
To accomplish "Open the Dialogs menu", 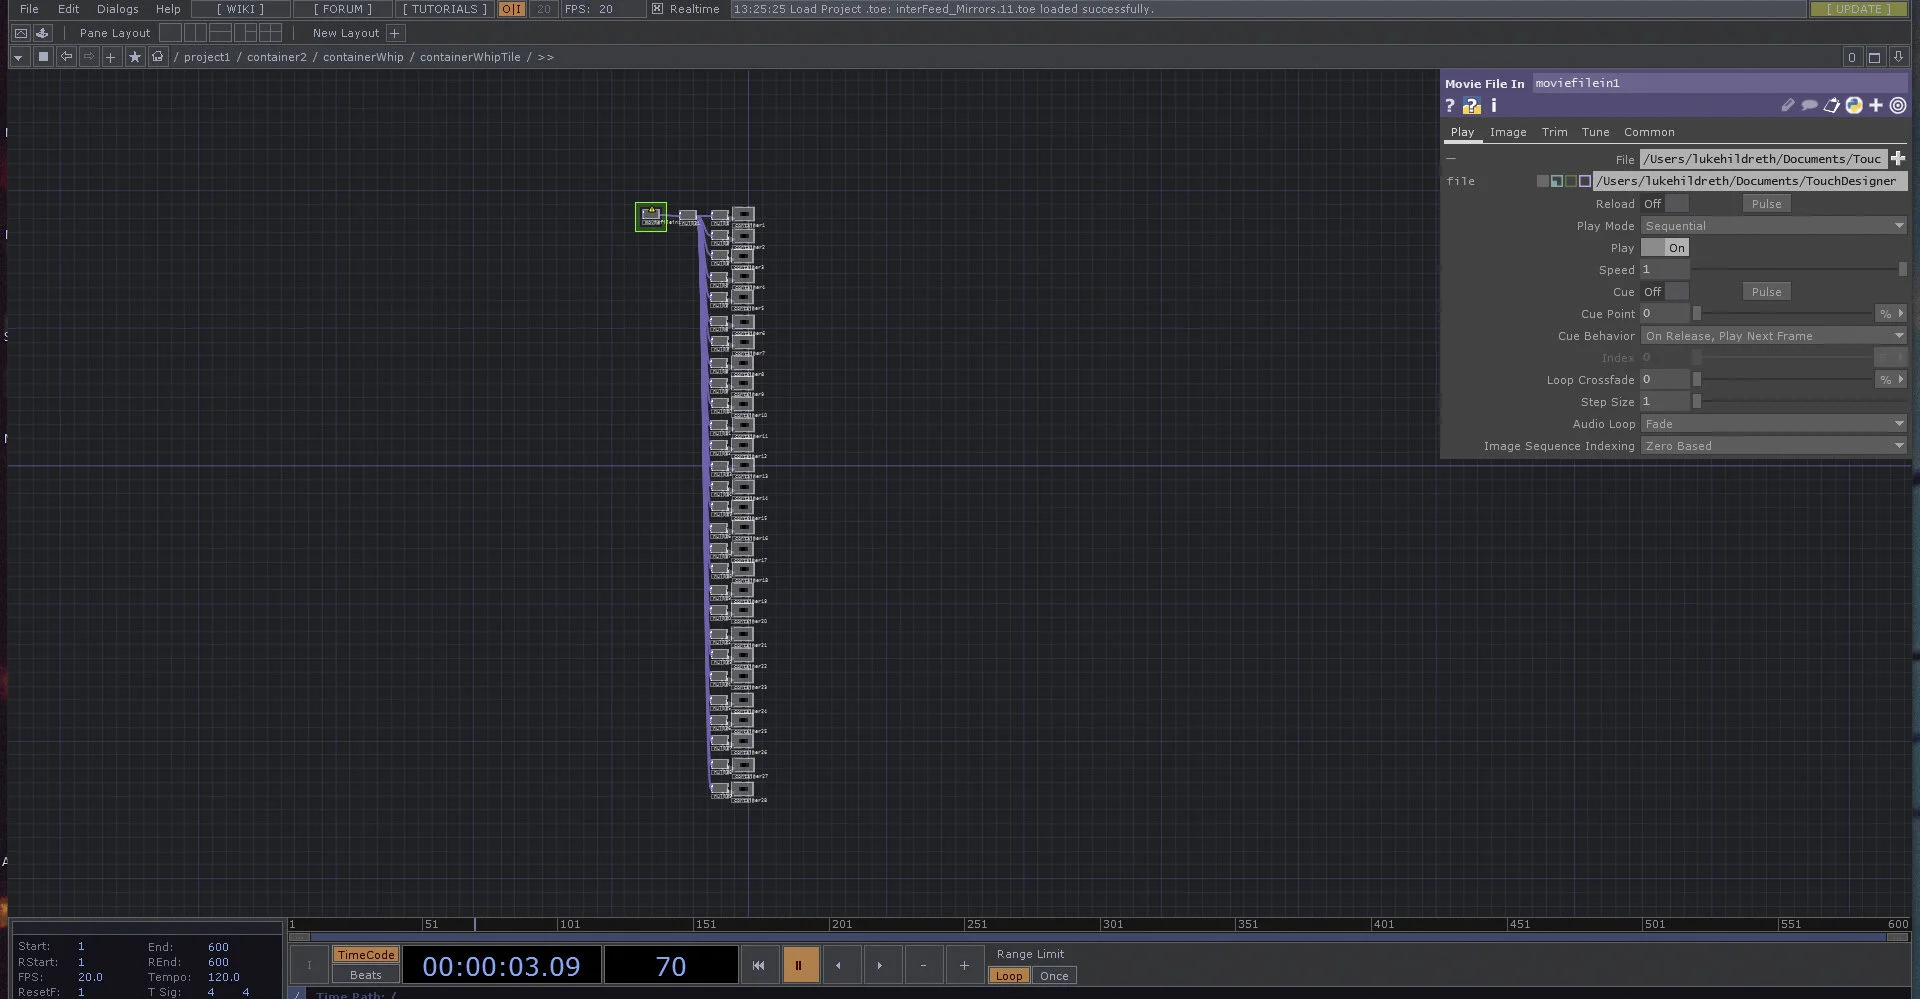I will click(118, 9).
